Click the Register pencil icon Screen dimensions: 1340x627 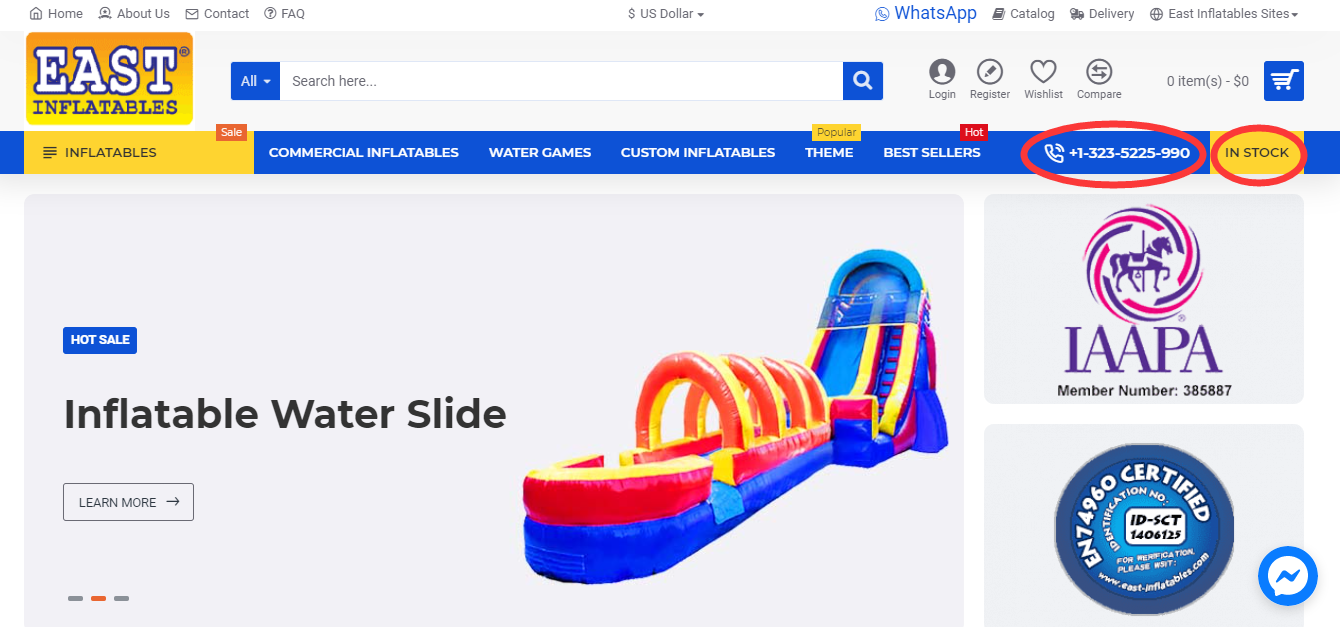[x=989, y=72]
